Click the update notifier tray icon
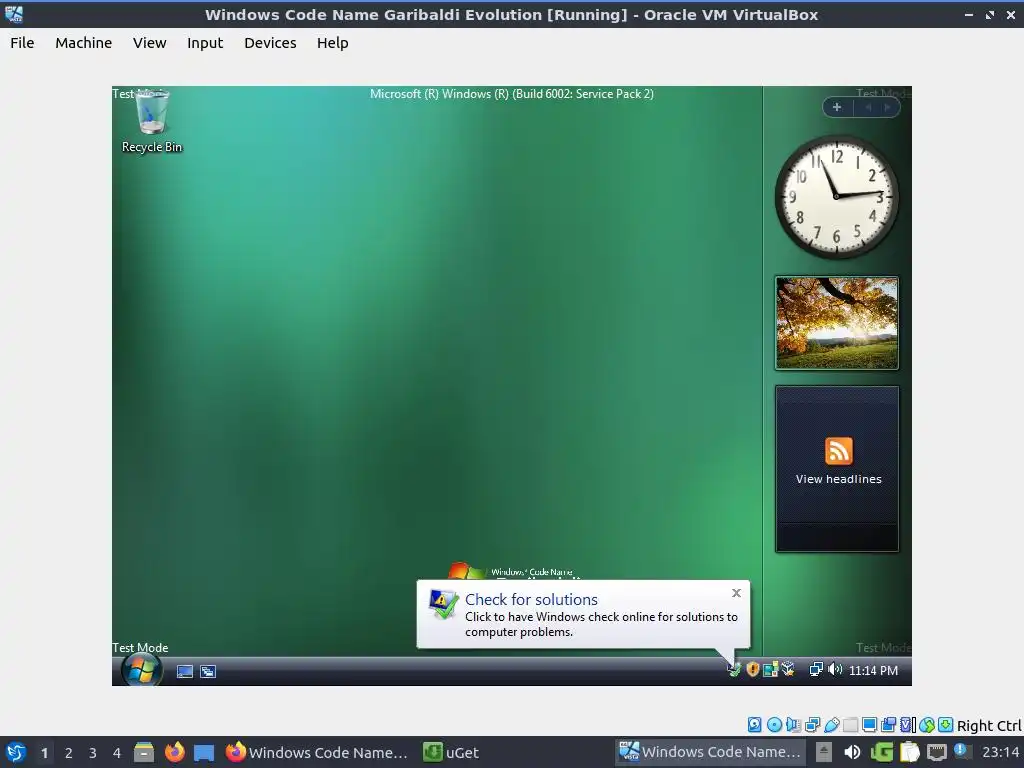 coord(961,751)
